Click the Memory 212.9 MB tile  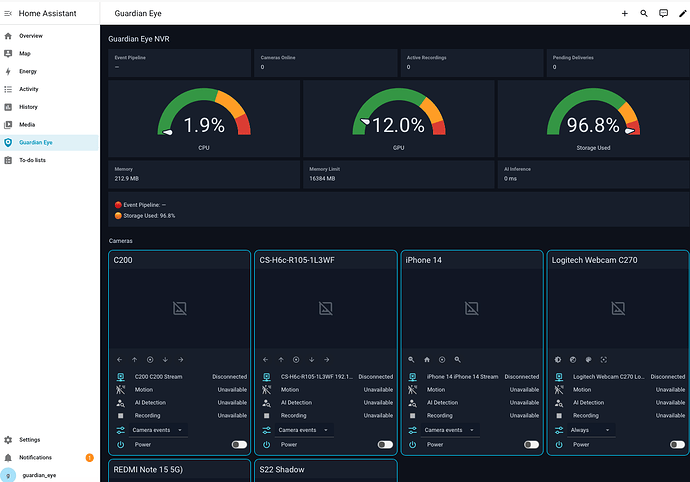click(x=204, y=174)
